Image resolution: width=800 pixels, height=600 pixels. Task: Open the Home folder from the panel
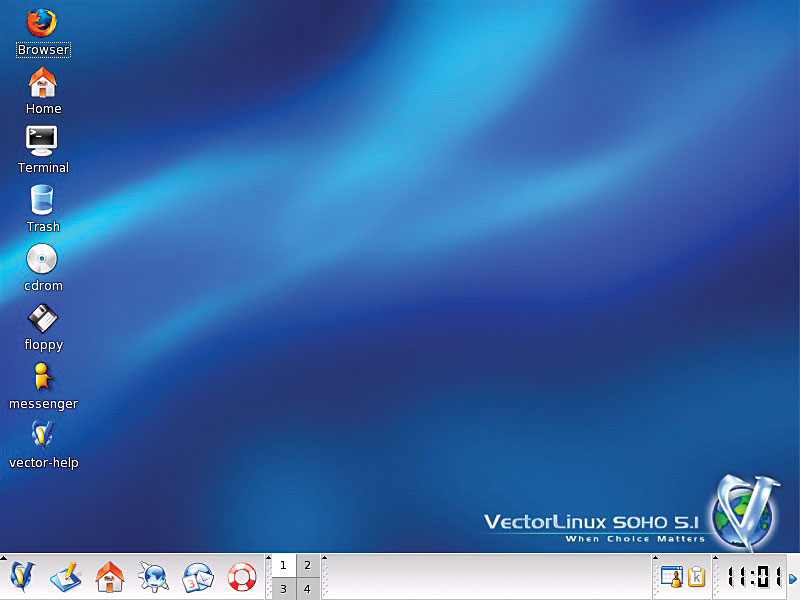coord(110,577)
